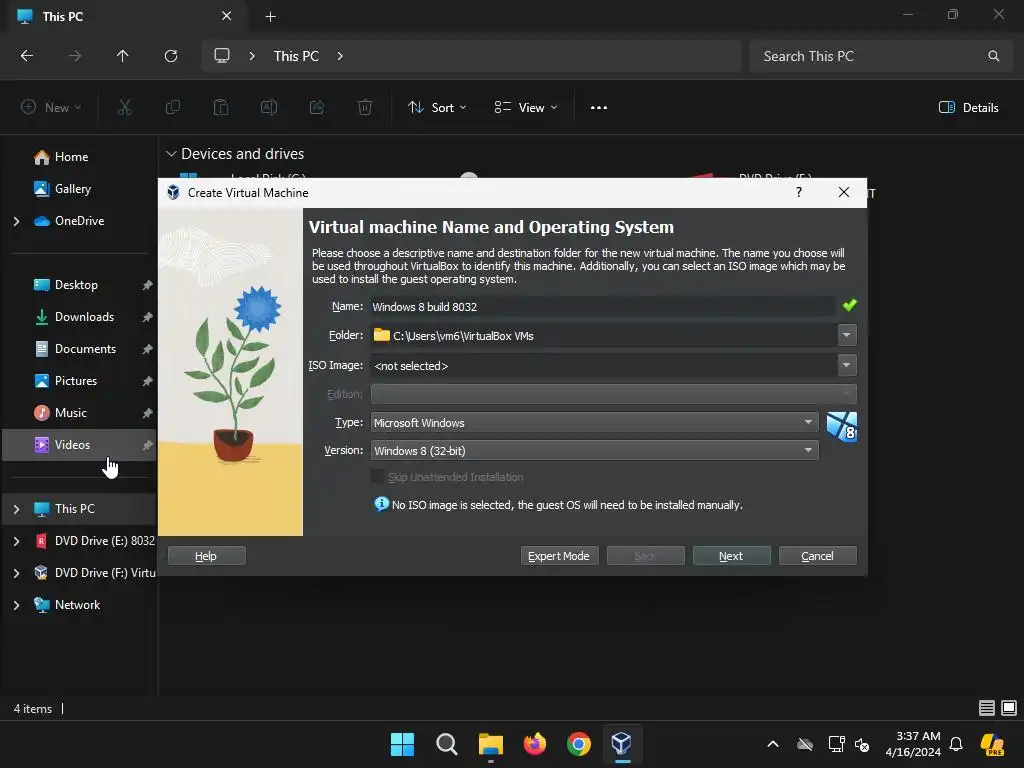Go up one folder level

point(122,56)
